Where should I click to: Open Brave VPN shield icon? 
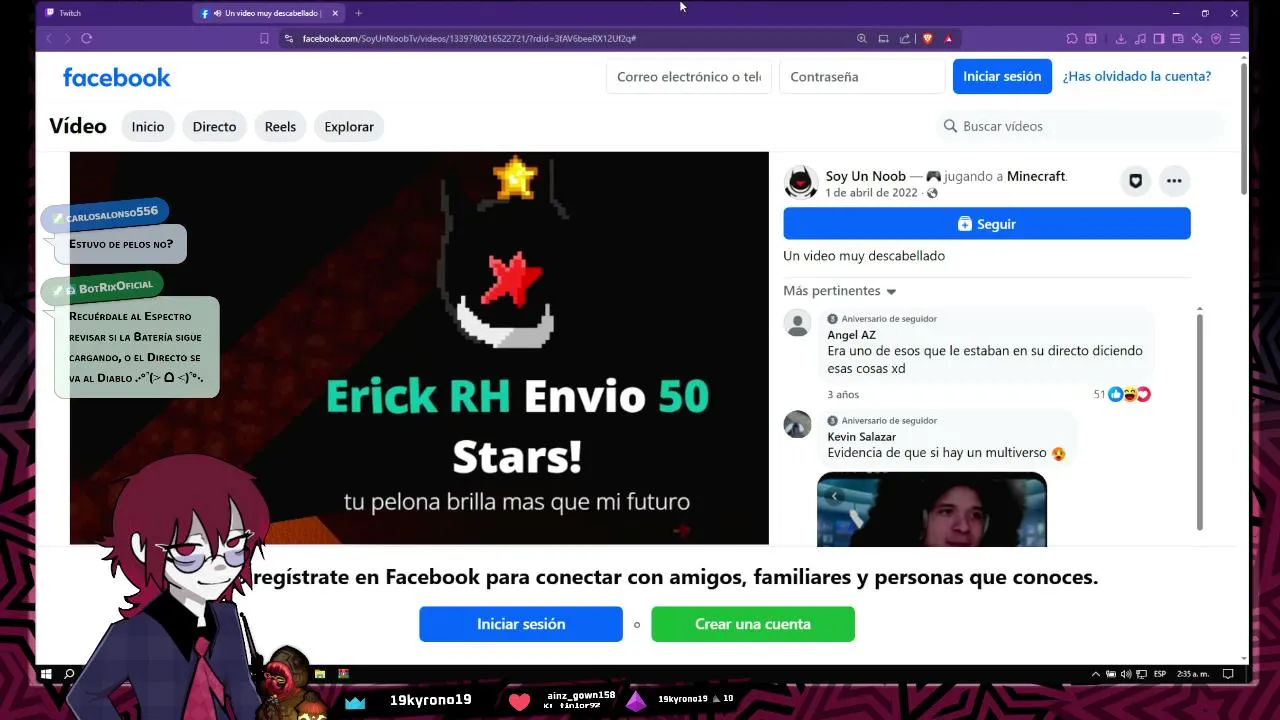point(1216,38)
